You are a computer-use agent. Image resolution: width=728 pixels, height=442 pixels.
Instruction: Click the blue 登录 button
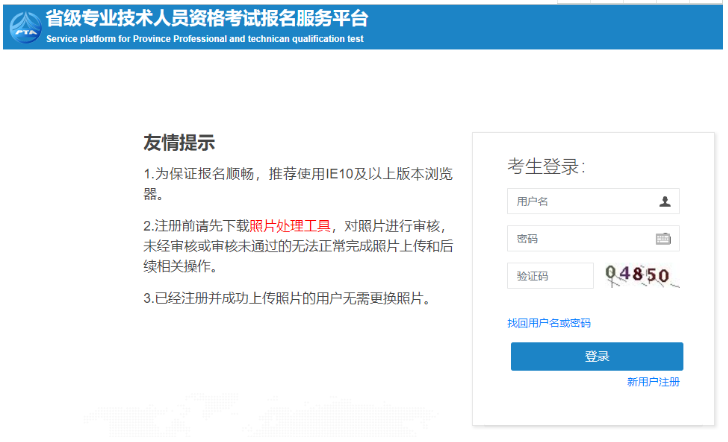click(x=597, y=357)
